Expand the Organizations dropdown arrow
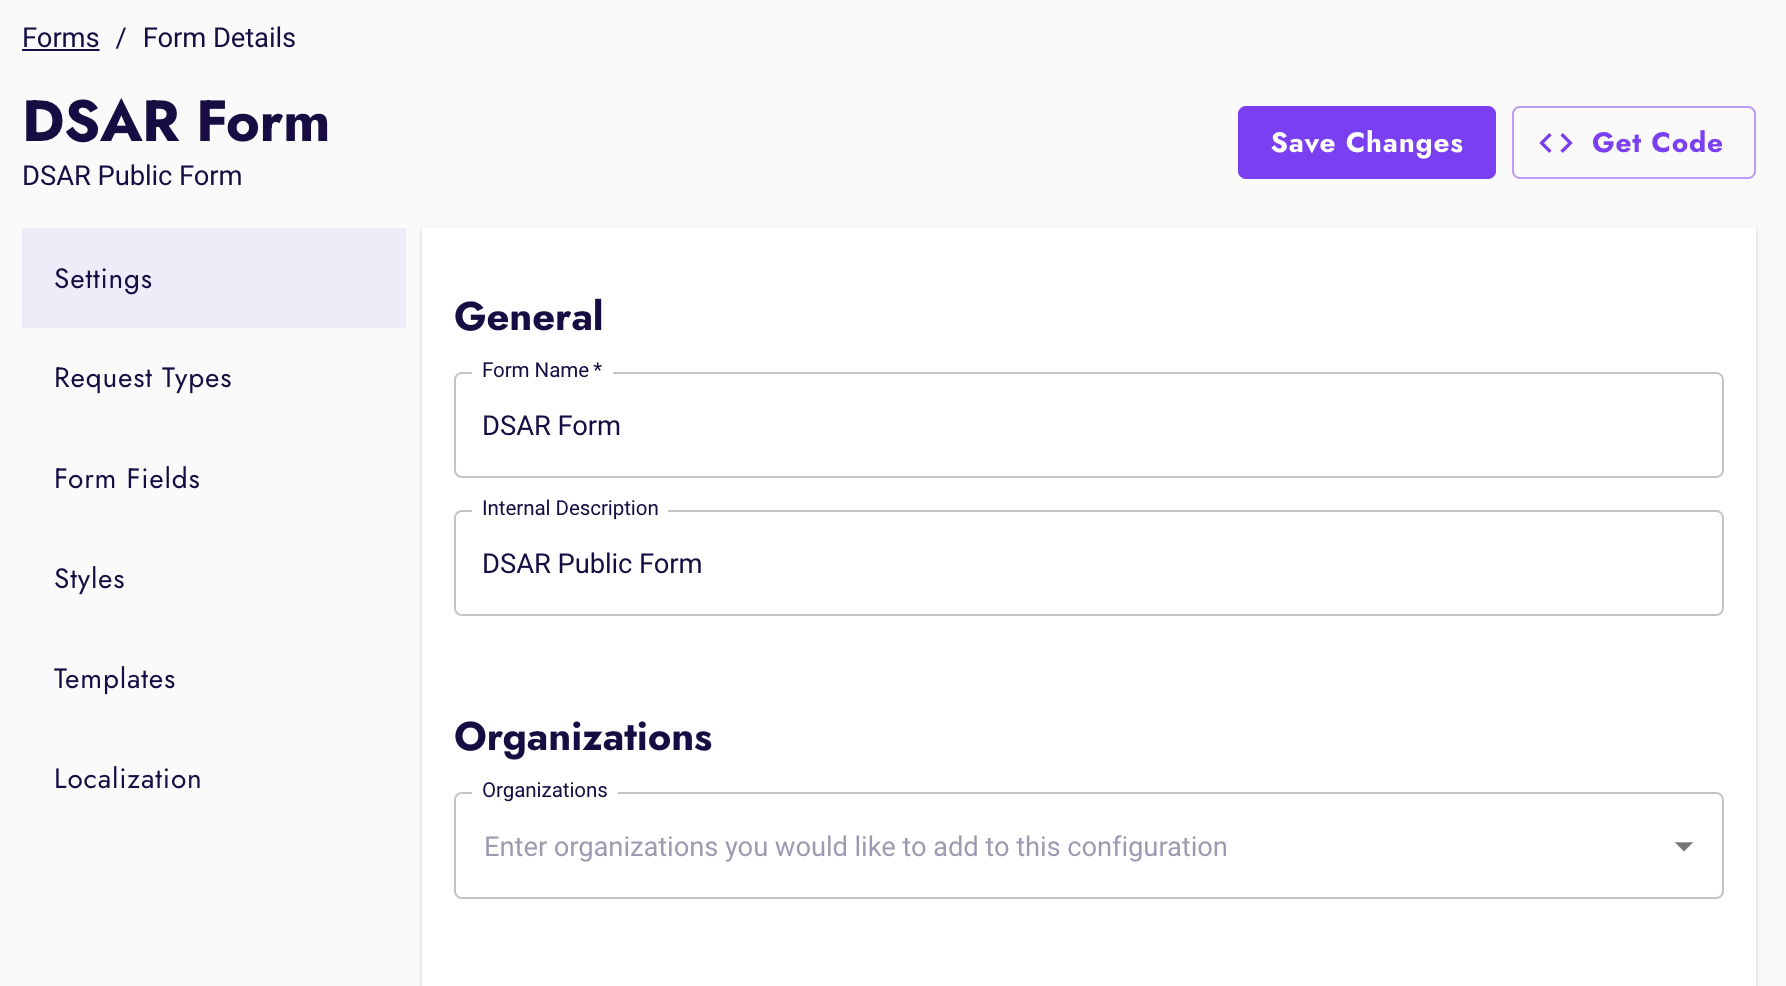The image size is (1786, 986). coord(1684,846)
